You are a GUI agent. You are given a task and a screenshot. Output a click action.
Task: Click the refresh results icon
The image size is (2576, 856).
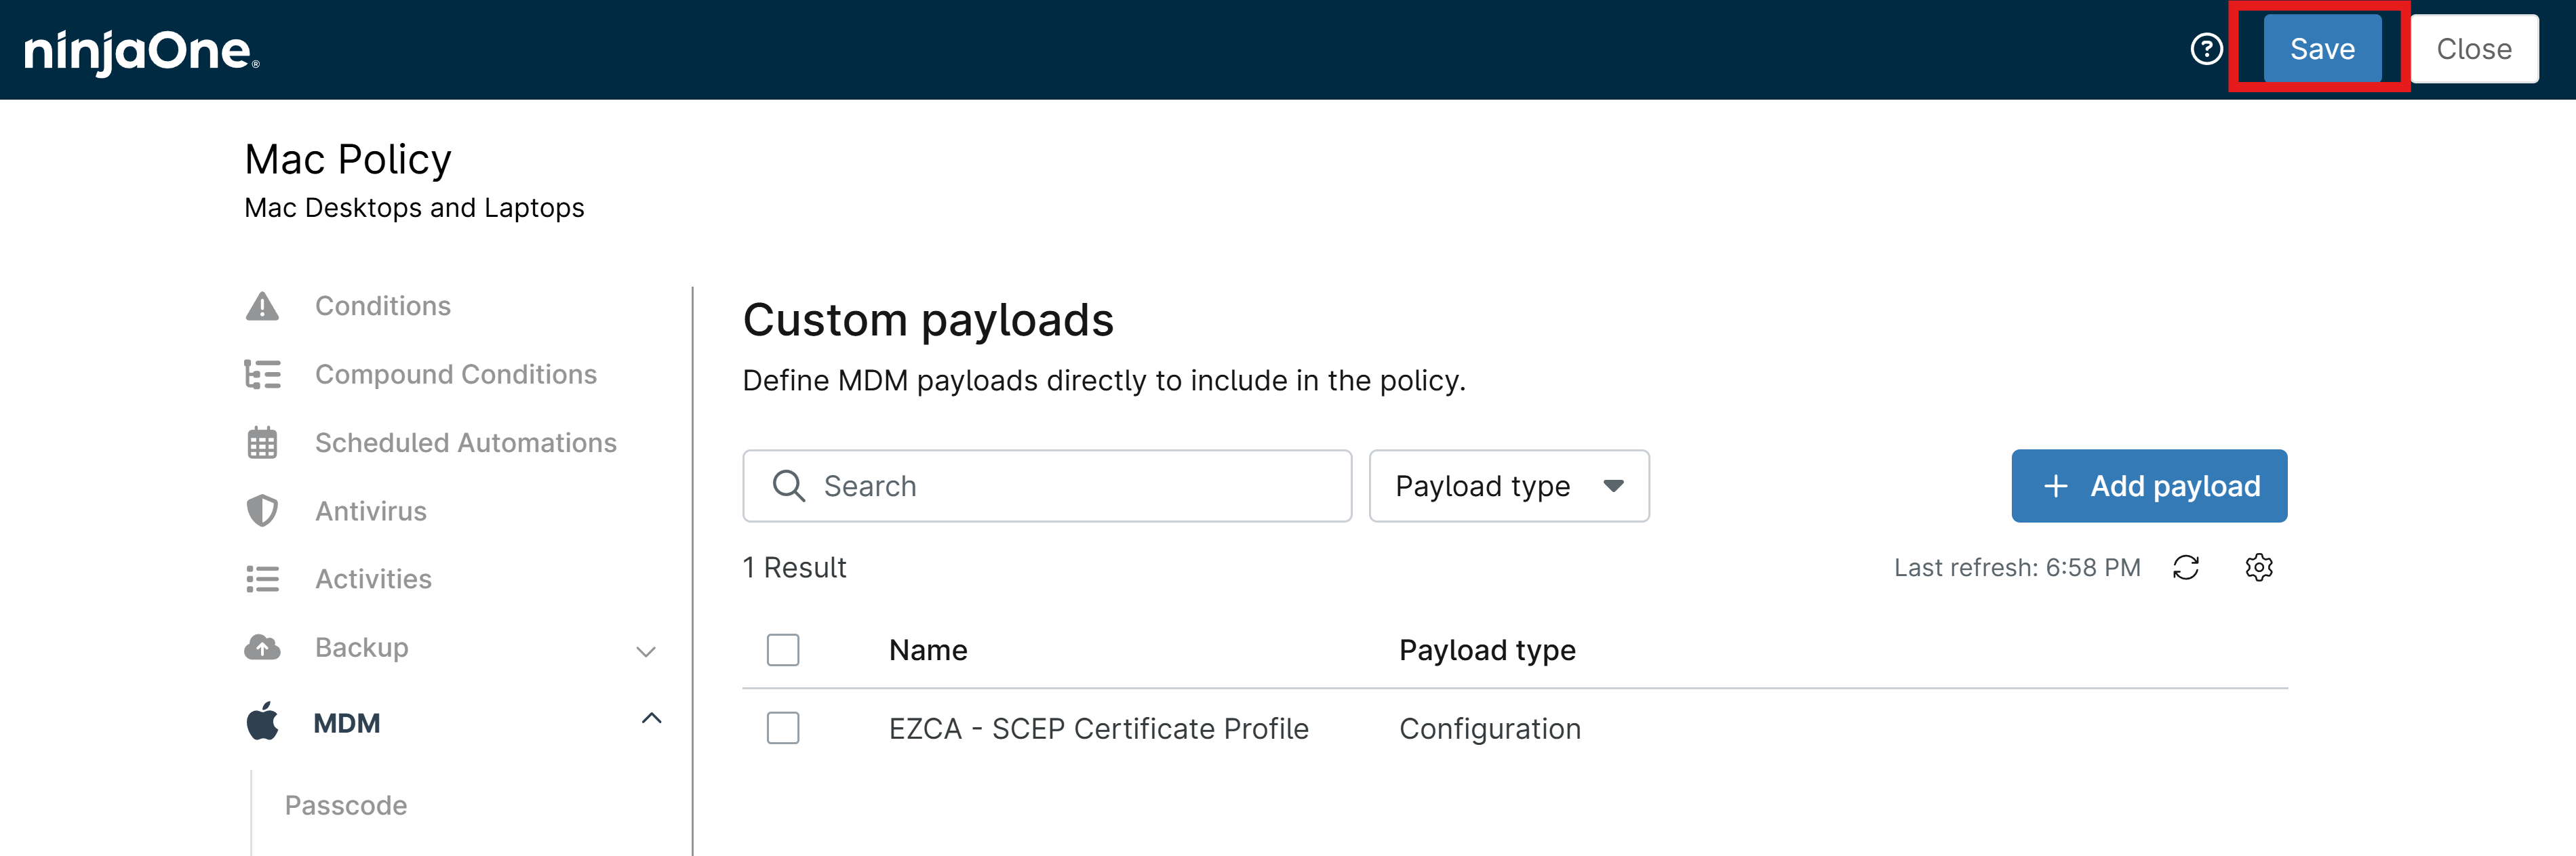(2186, 568)
